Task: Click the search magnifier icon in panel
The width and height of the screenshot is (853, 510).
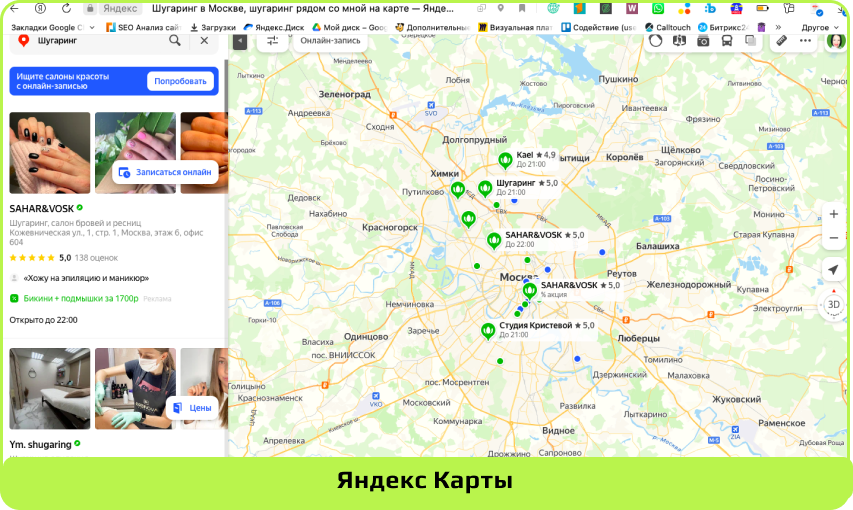Action: (x=175, y=40)
